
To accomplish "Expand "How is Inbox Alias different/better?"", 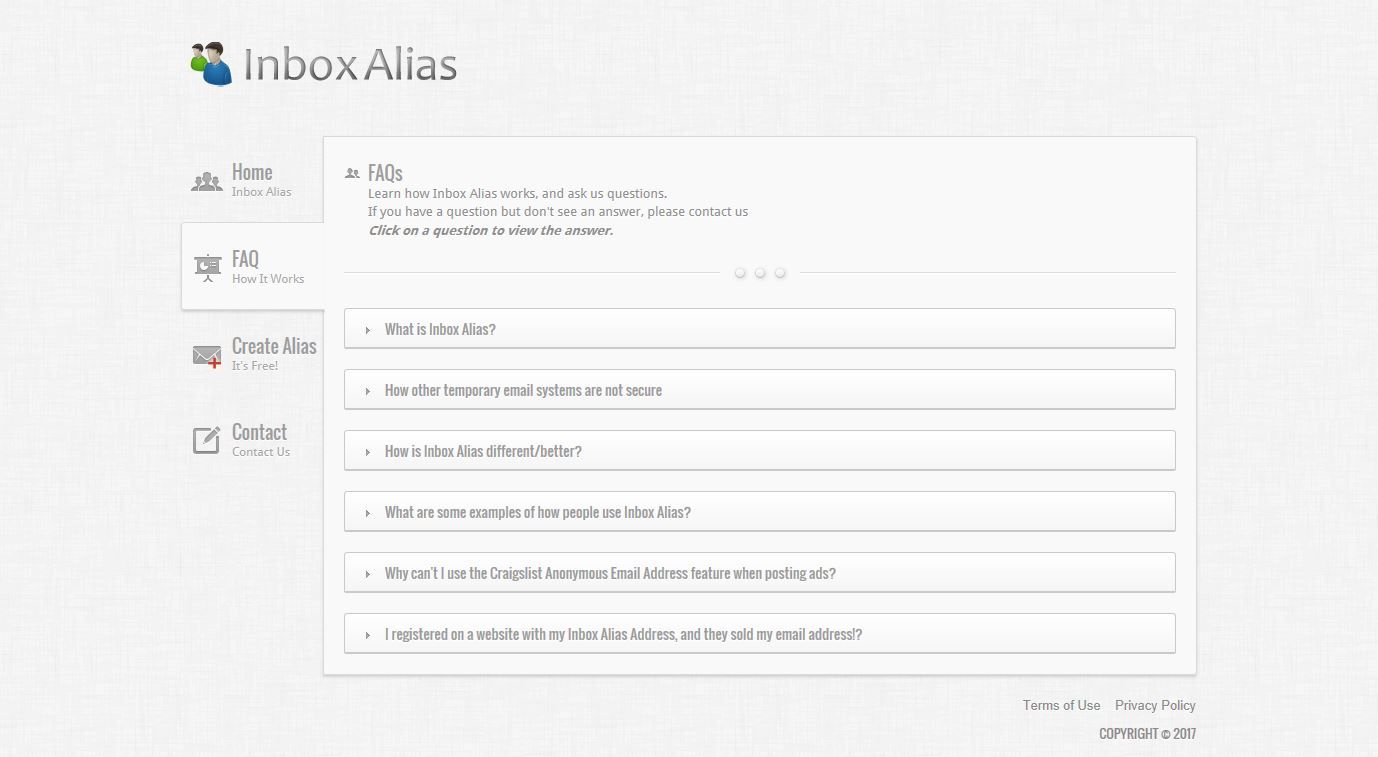I will (484, 450).
